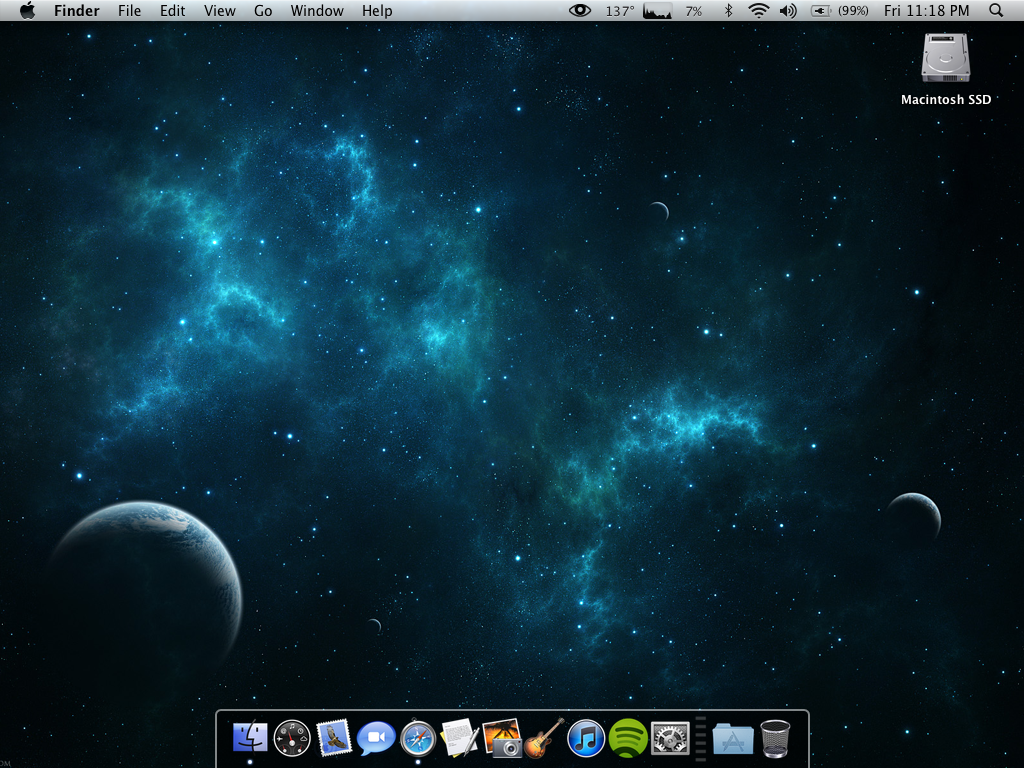Open Finder from the Dock
Screen dimensions: 1024x768
click(x=250, y=738)
